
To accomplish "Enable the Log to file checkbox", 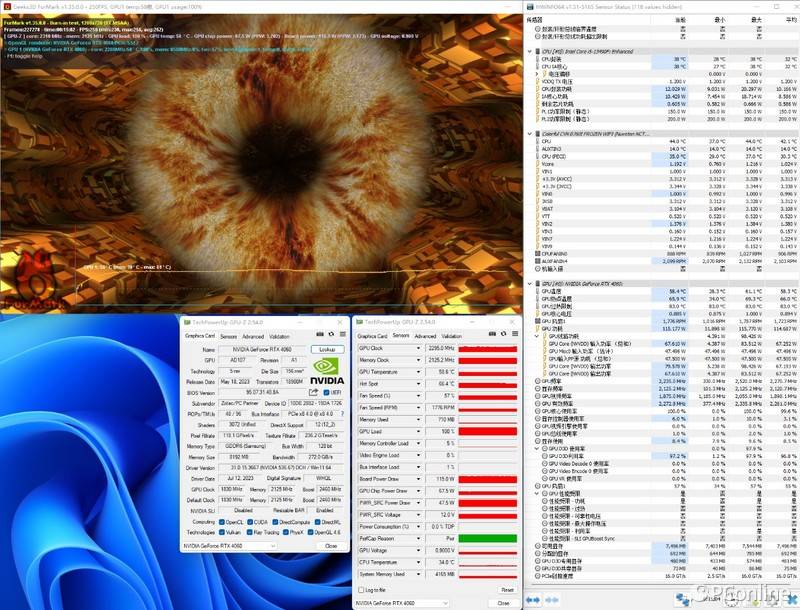I will pos(362,590).
